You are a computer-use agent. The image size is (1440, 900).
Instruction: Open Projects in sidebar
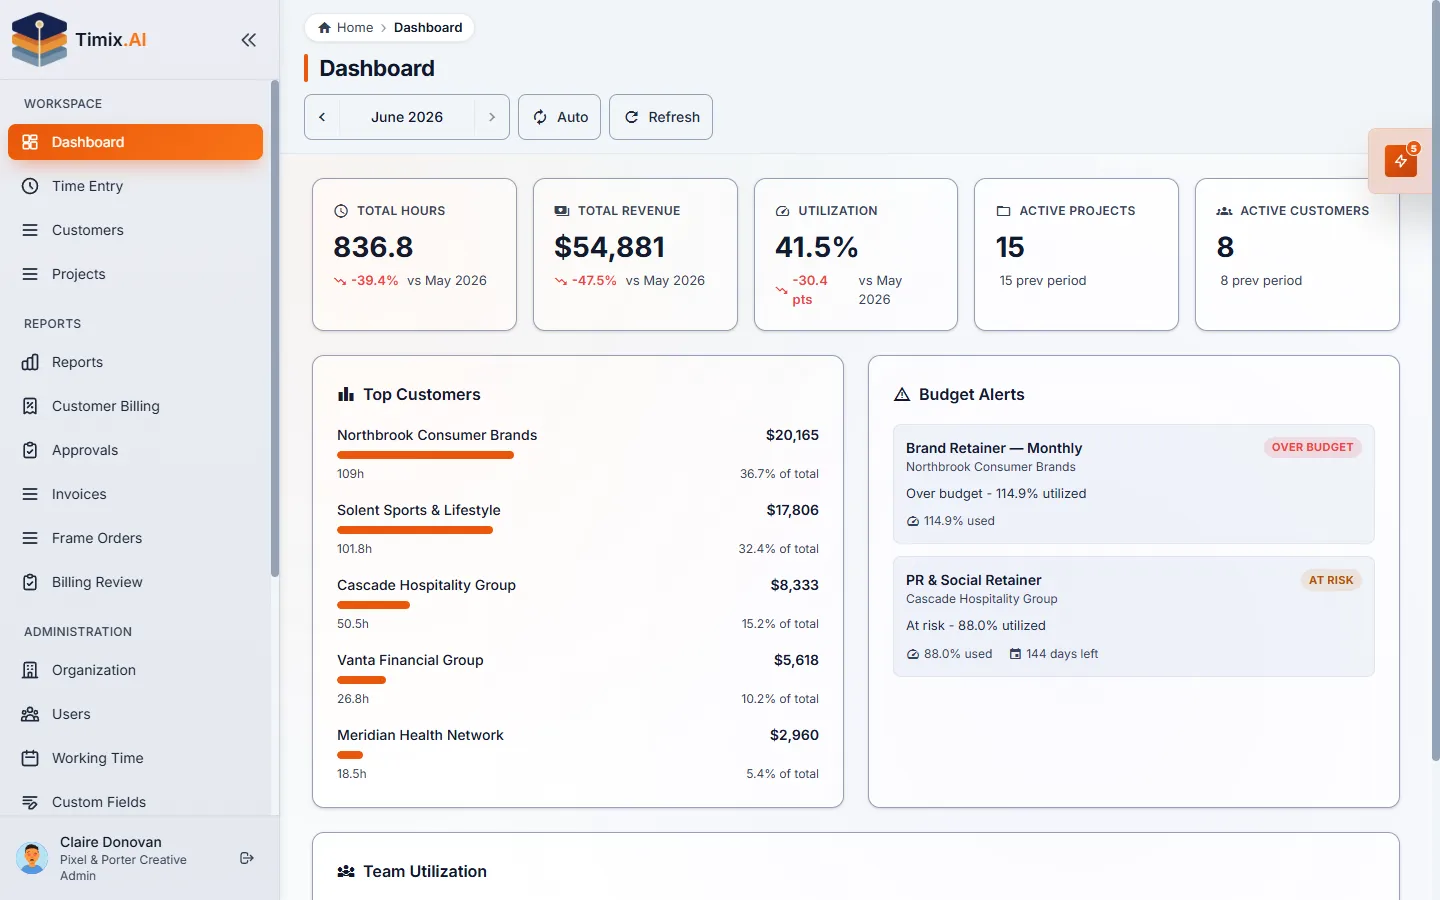[x=135, y=274]
